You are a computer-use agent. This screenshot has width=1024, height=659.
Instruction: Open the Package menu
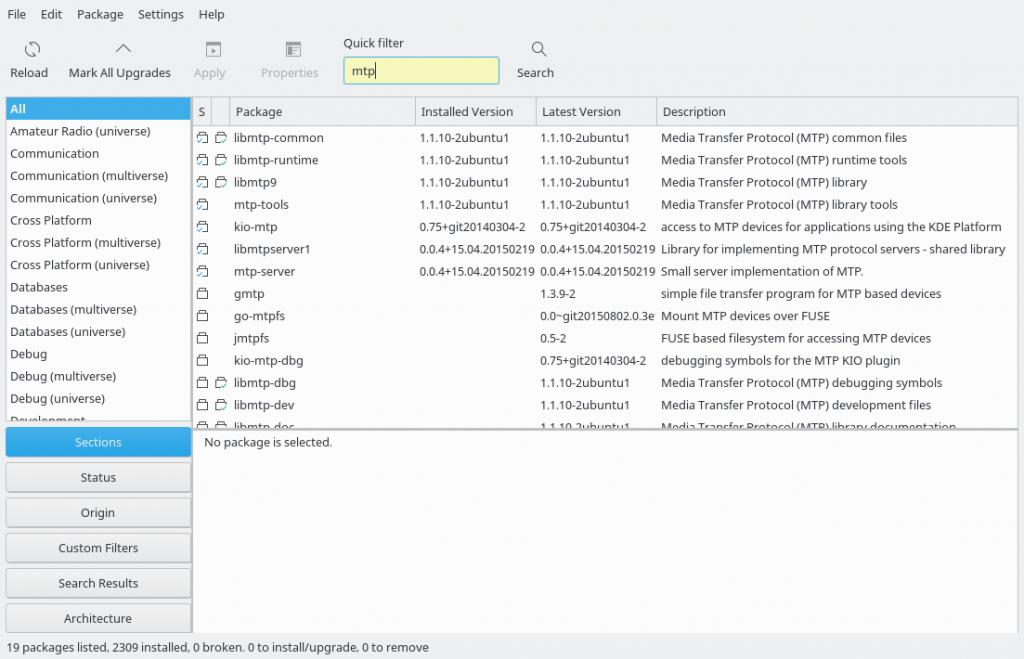(100, 15)
